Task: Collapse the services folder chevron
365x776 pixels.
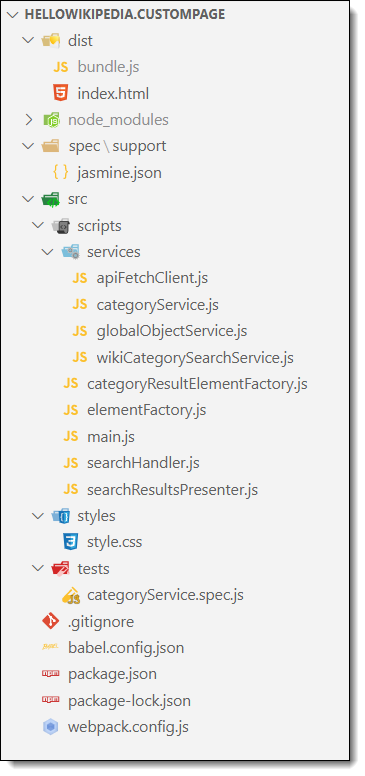Action: (48, 252)
